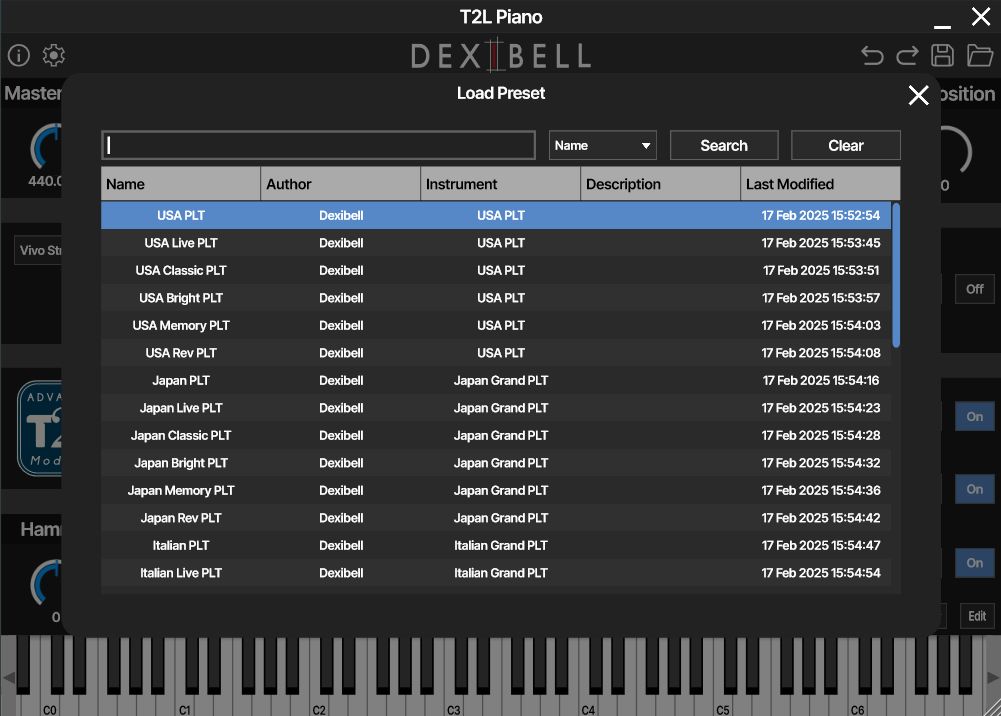
Task: Sort presets by Author column header
Action: [340, 184]
